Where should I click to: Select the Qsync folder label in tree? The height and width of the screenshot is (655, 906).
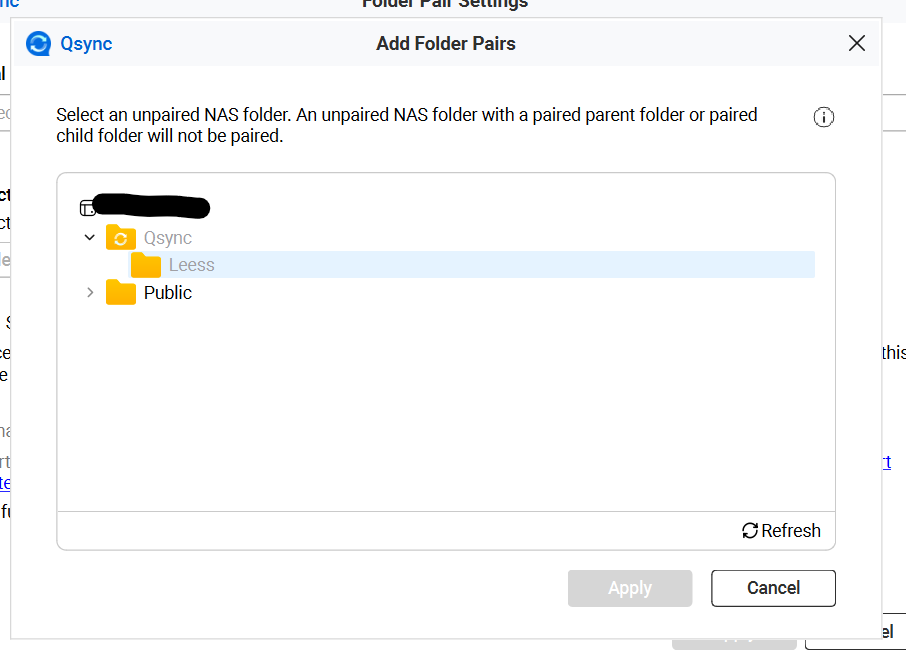(x=168, y=238)
